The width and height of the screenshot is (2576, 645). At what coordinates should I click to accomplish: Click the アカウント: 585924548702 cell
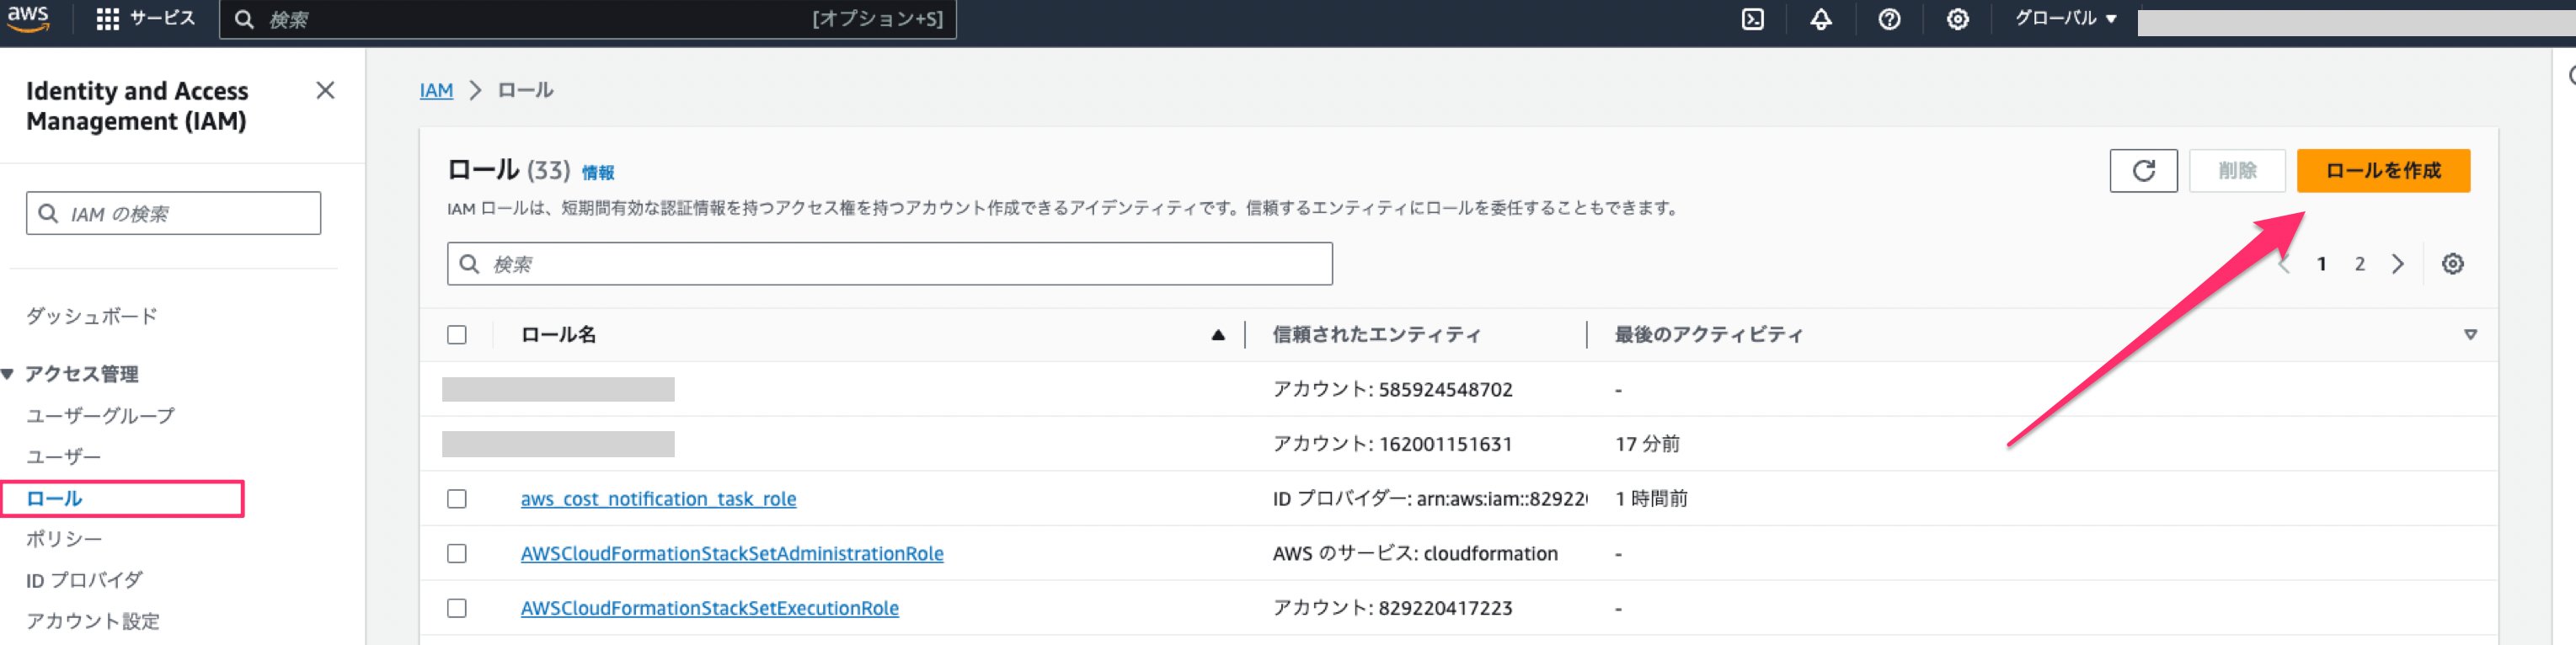tap(1392, 390)
